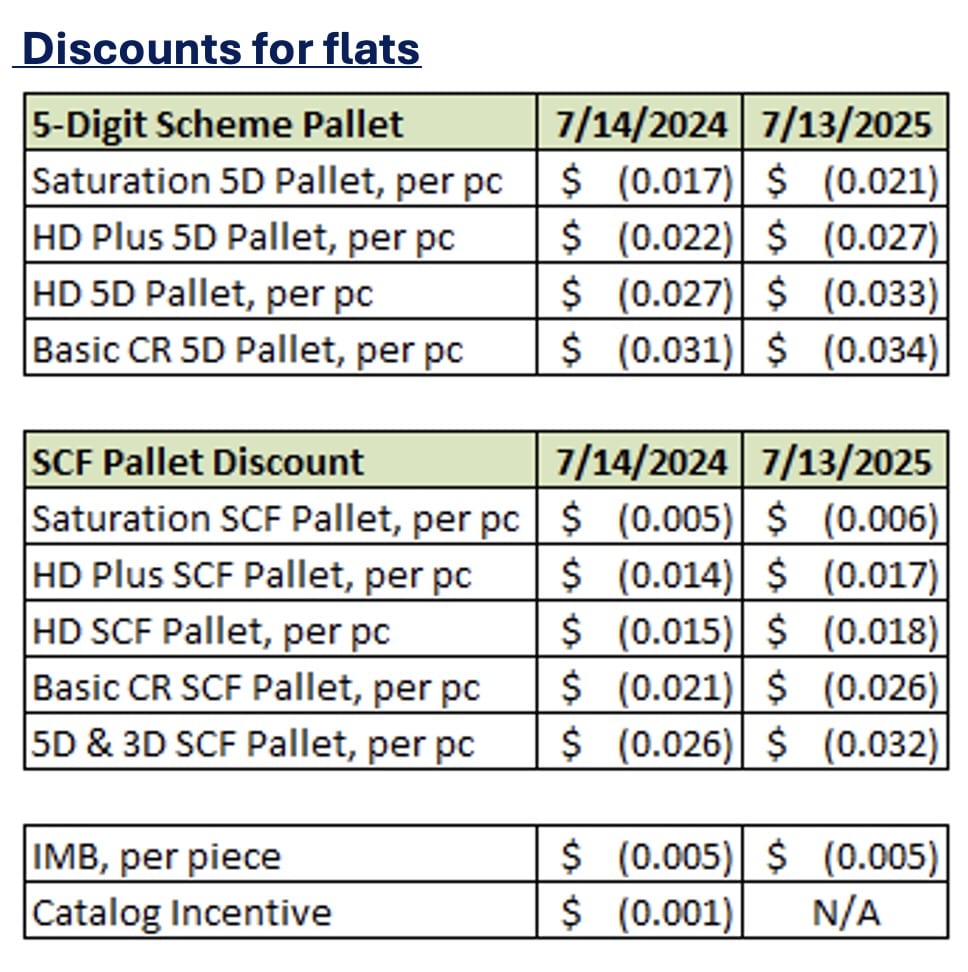
Task: Click the "Saturation SCF Pallet, per pc" label
Action: 275,518
